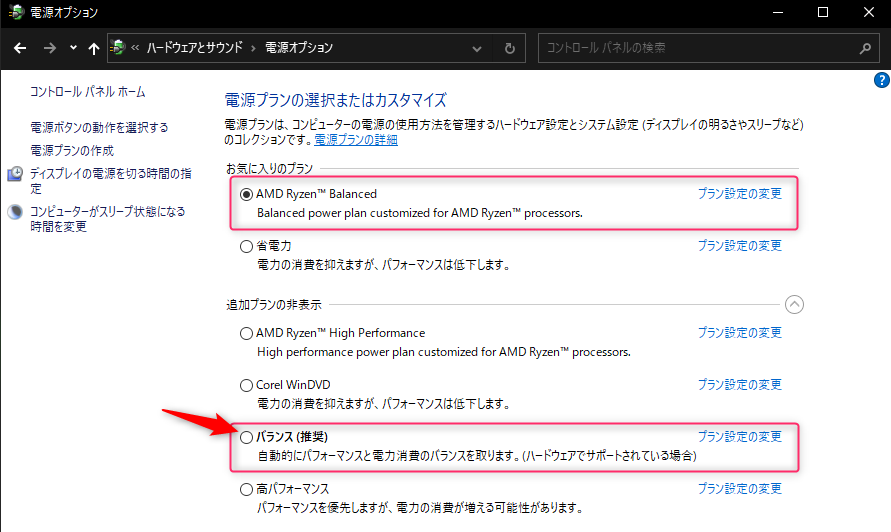This screenshot has height=532, width=891.
Task: Select AMD Ryzen Balanced radio button
Action: tap(246, 194)
